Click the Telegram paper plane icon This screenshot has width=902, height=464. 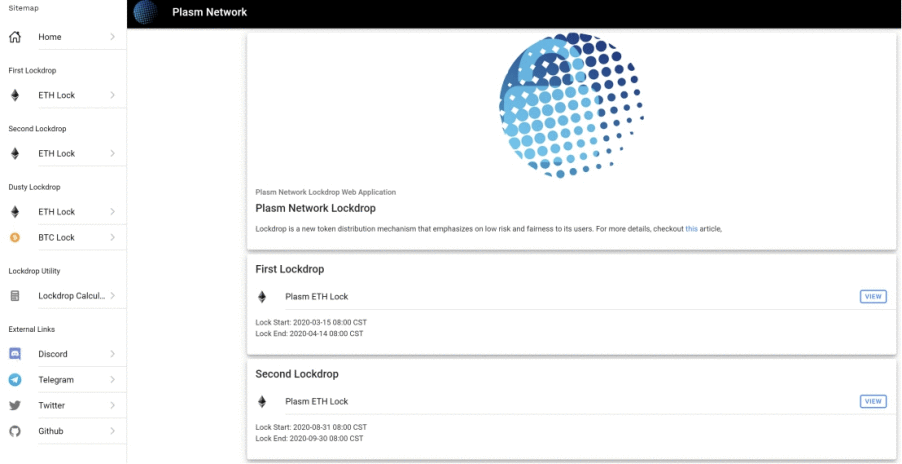(x=15, y=380)
